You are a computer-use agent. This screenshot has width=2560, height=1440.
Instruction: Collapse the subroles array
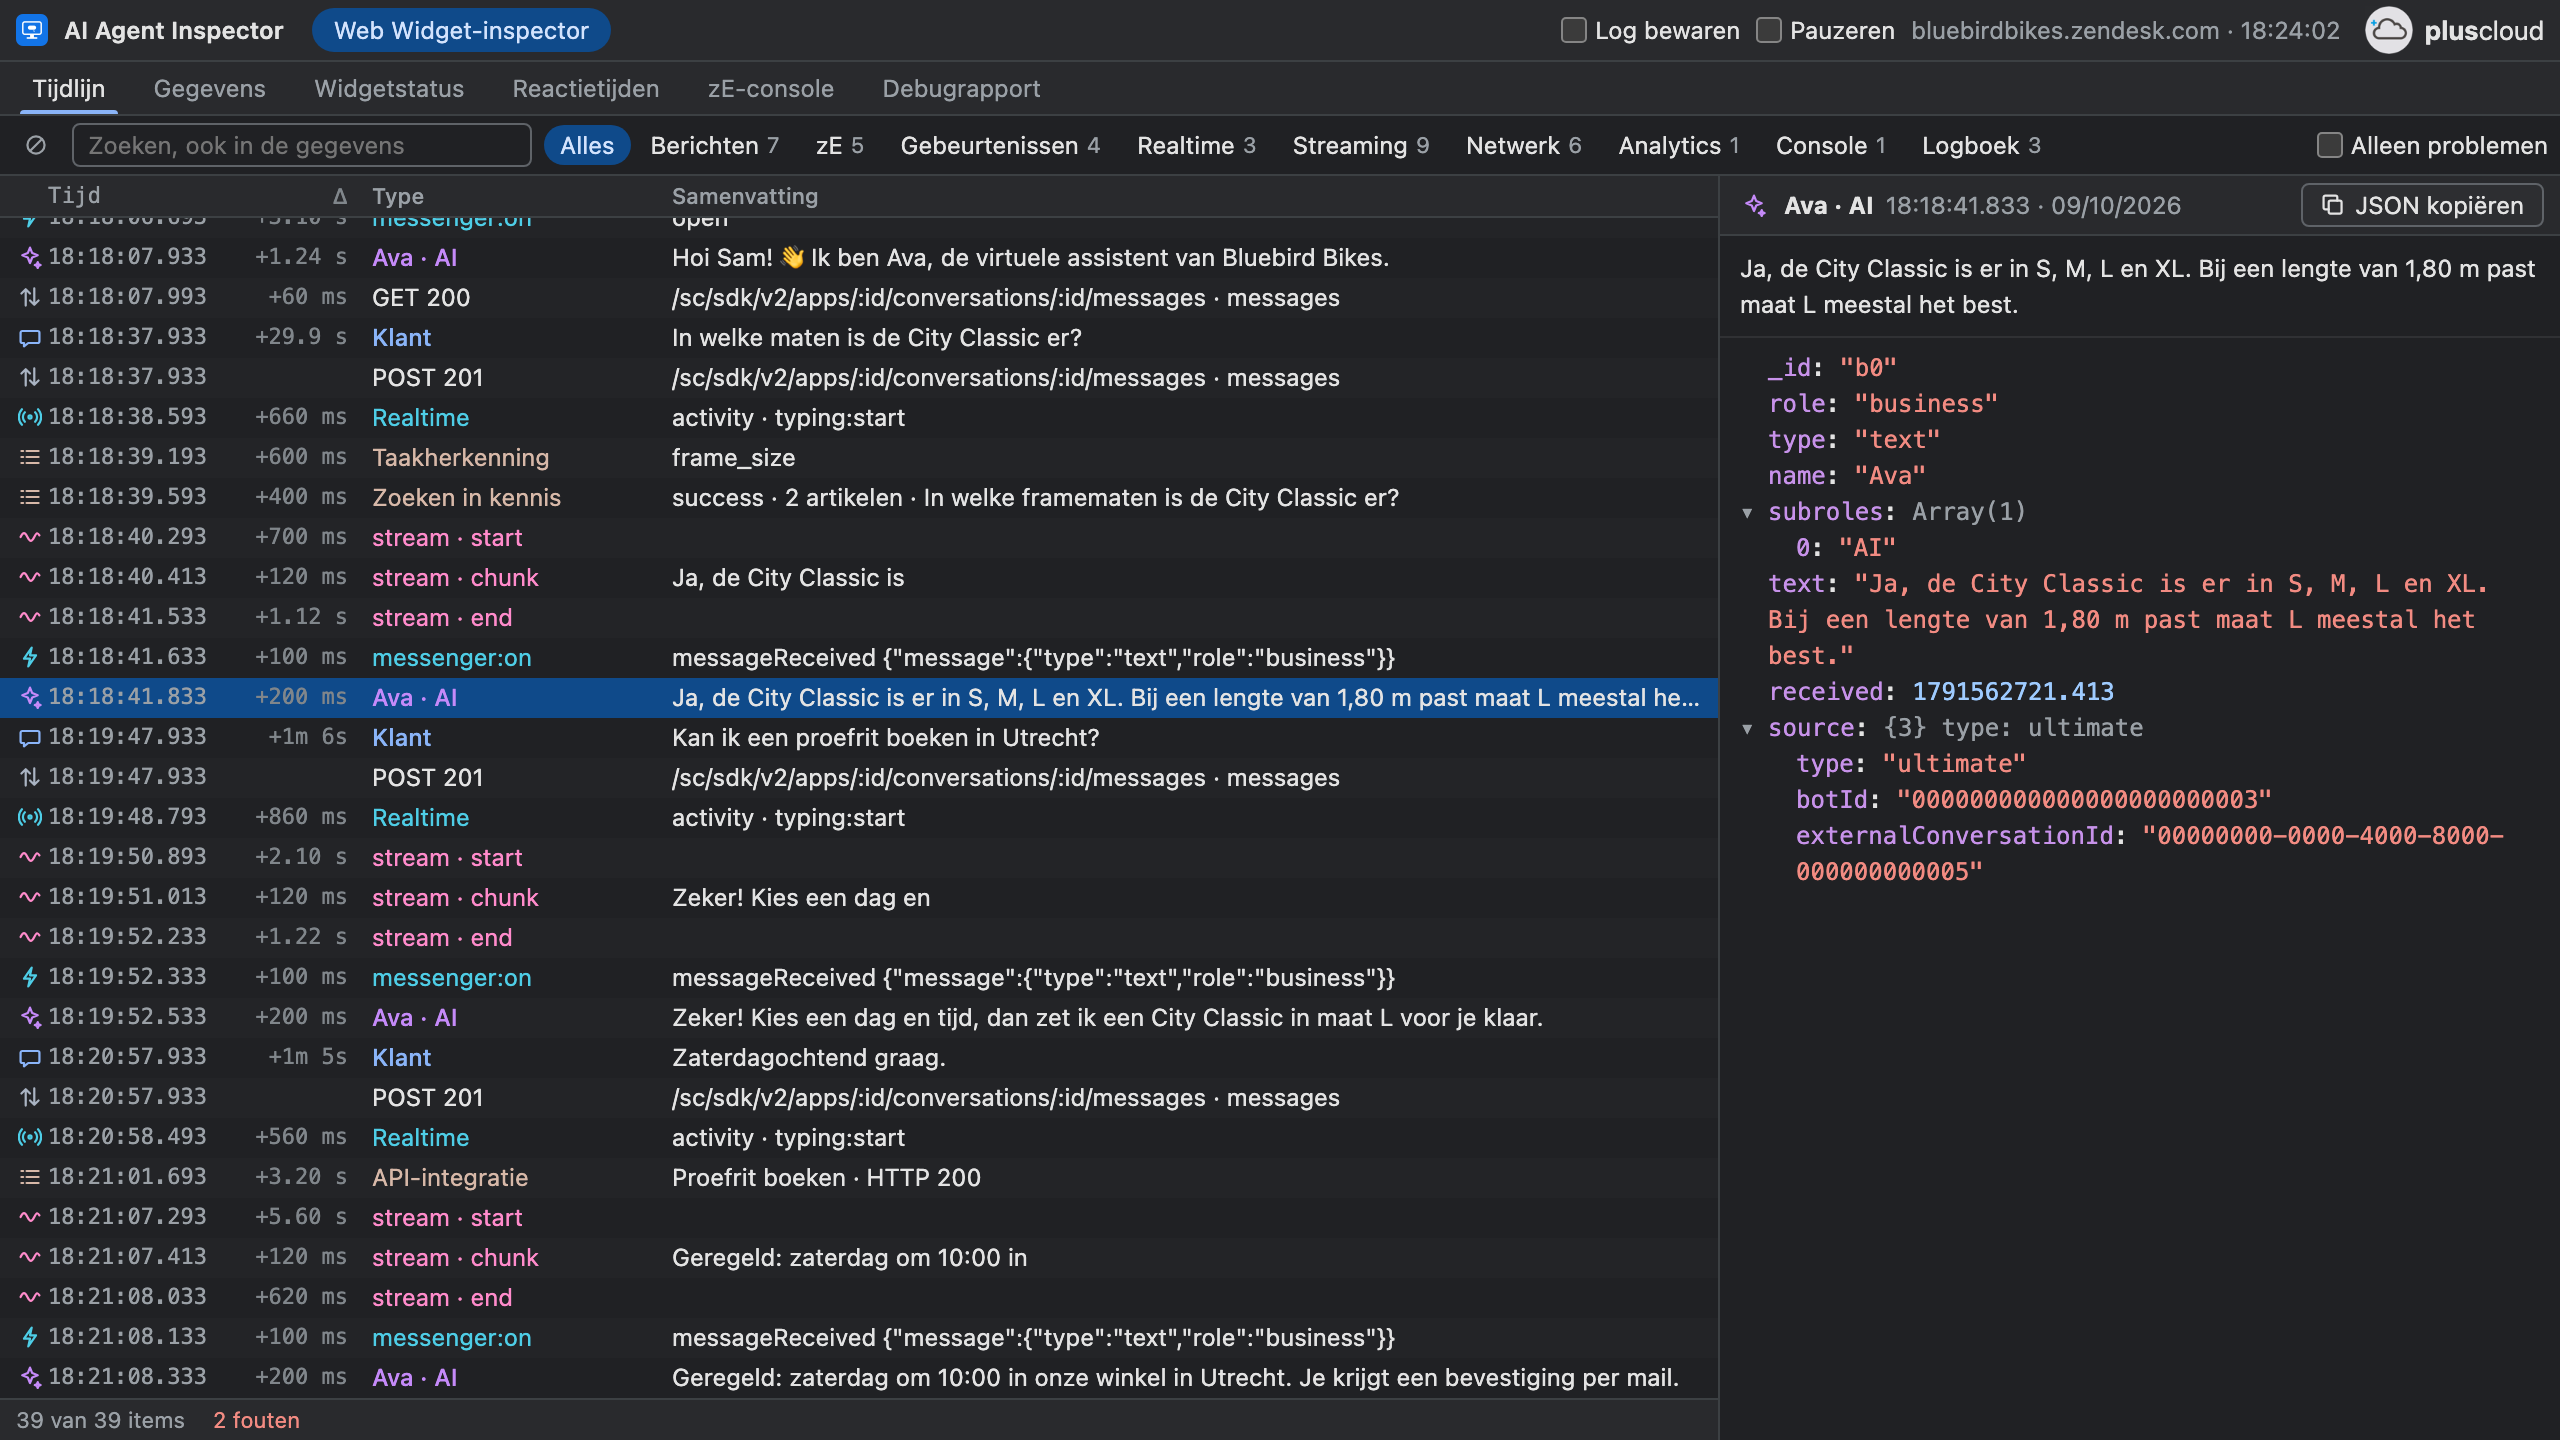click(x=1747, y=512)
